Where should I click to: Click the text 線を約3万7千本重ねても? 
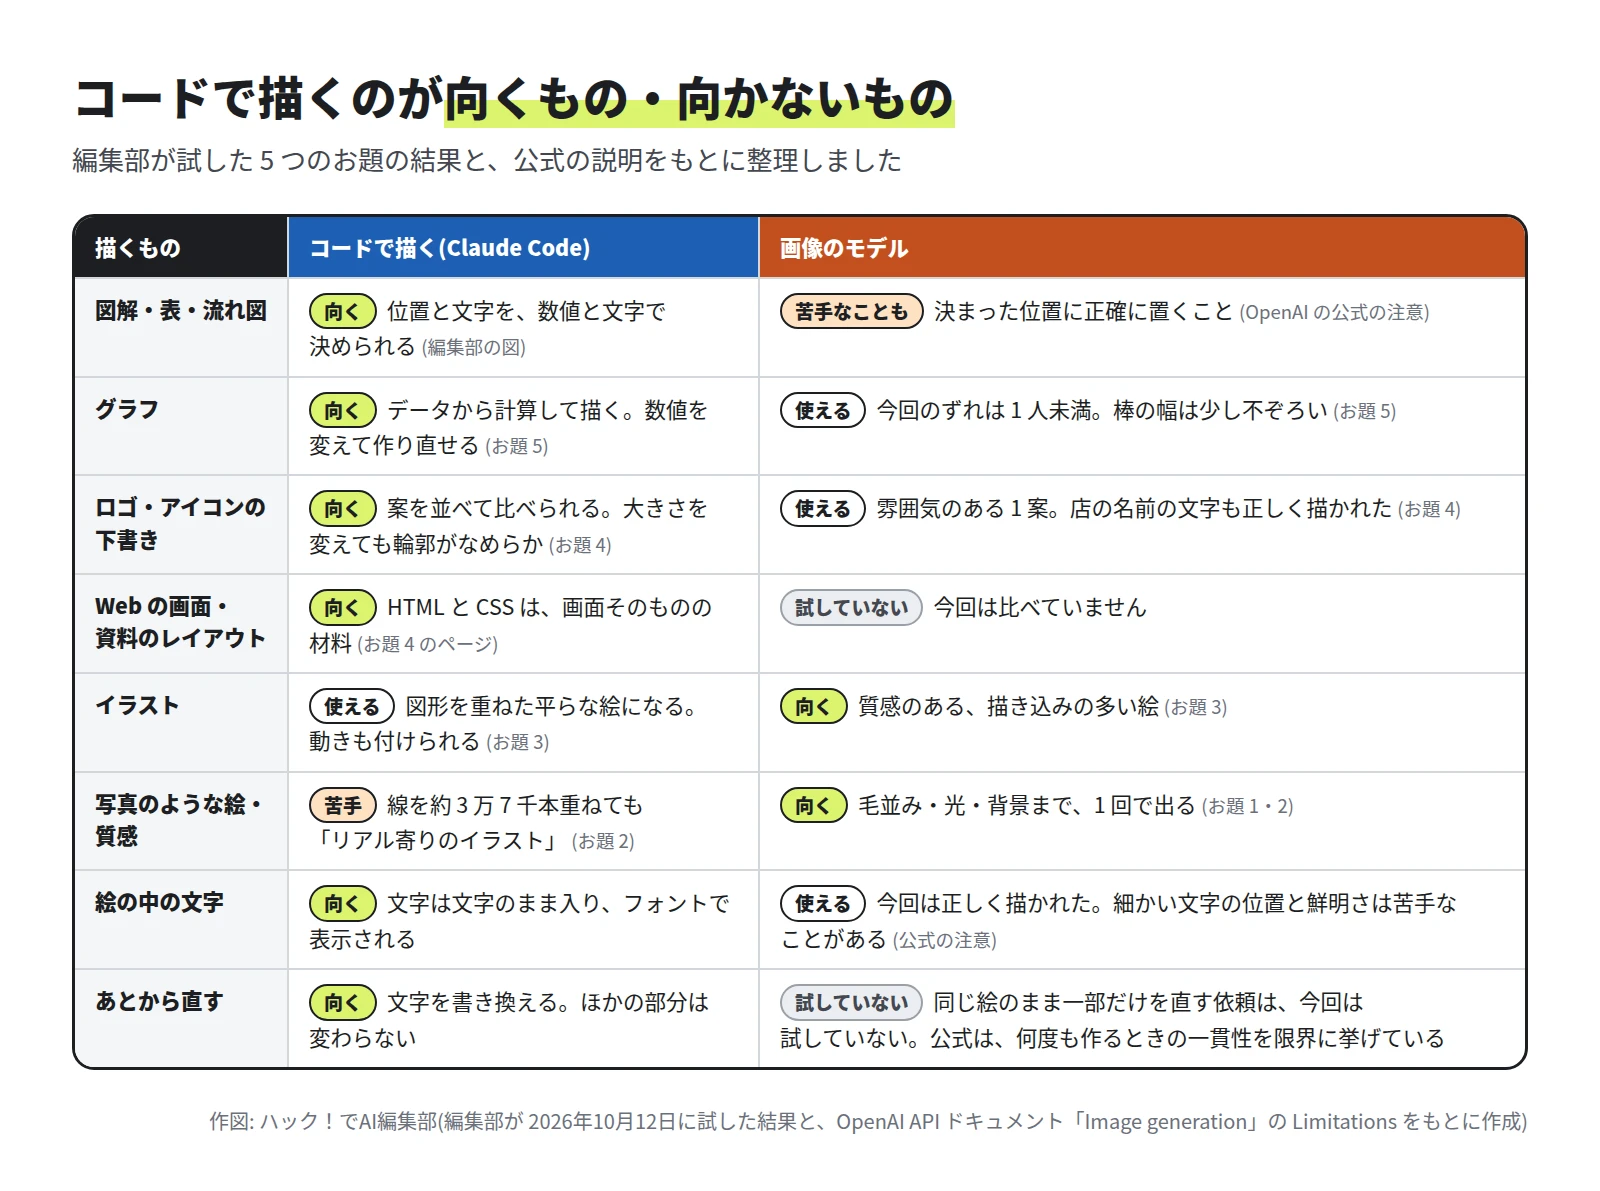(x=515, y=805)
